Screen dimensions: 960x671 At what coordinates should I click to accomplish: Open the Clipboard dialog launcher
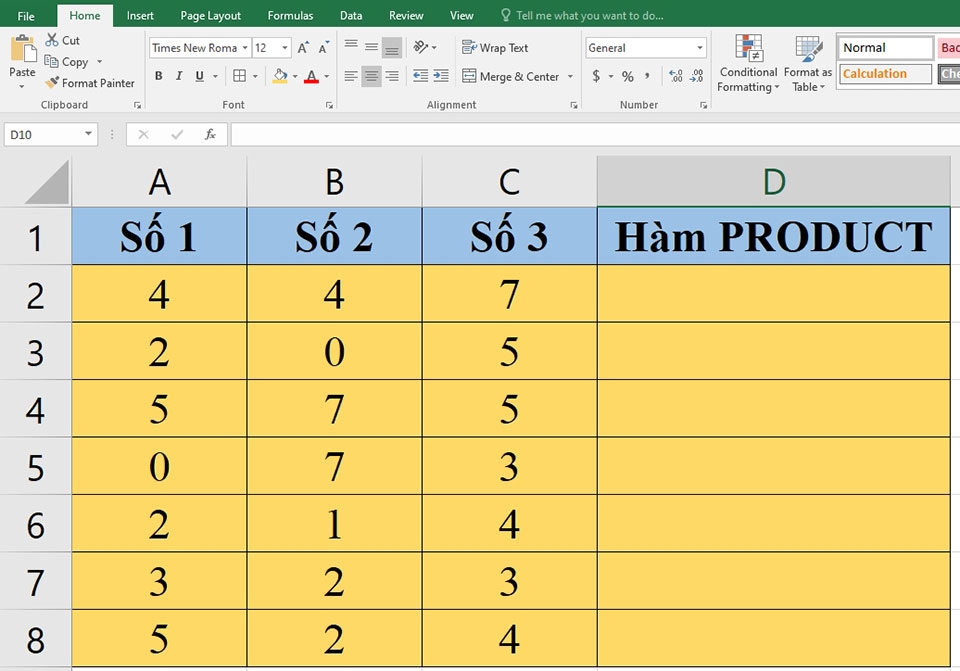point(137,105)
